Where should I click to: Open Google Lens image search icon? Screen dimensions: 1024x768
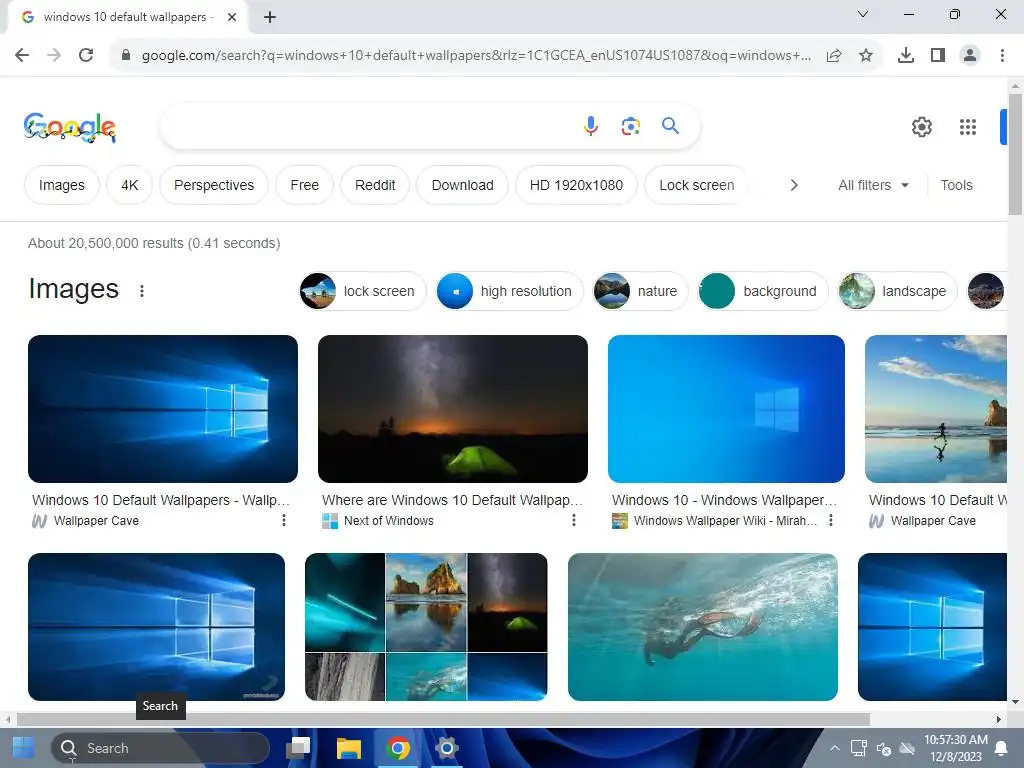(x=630, y=126)
